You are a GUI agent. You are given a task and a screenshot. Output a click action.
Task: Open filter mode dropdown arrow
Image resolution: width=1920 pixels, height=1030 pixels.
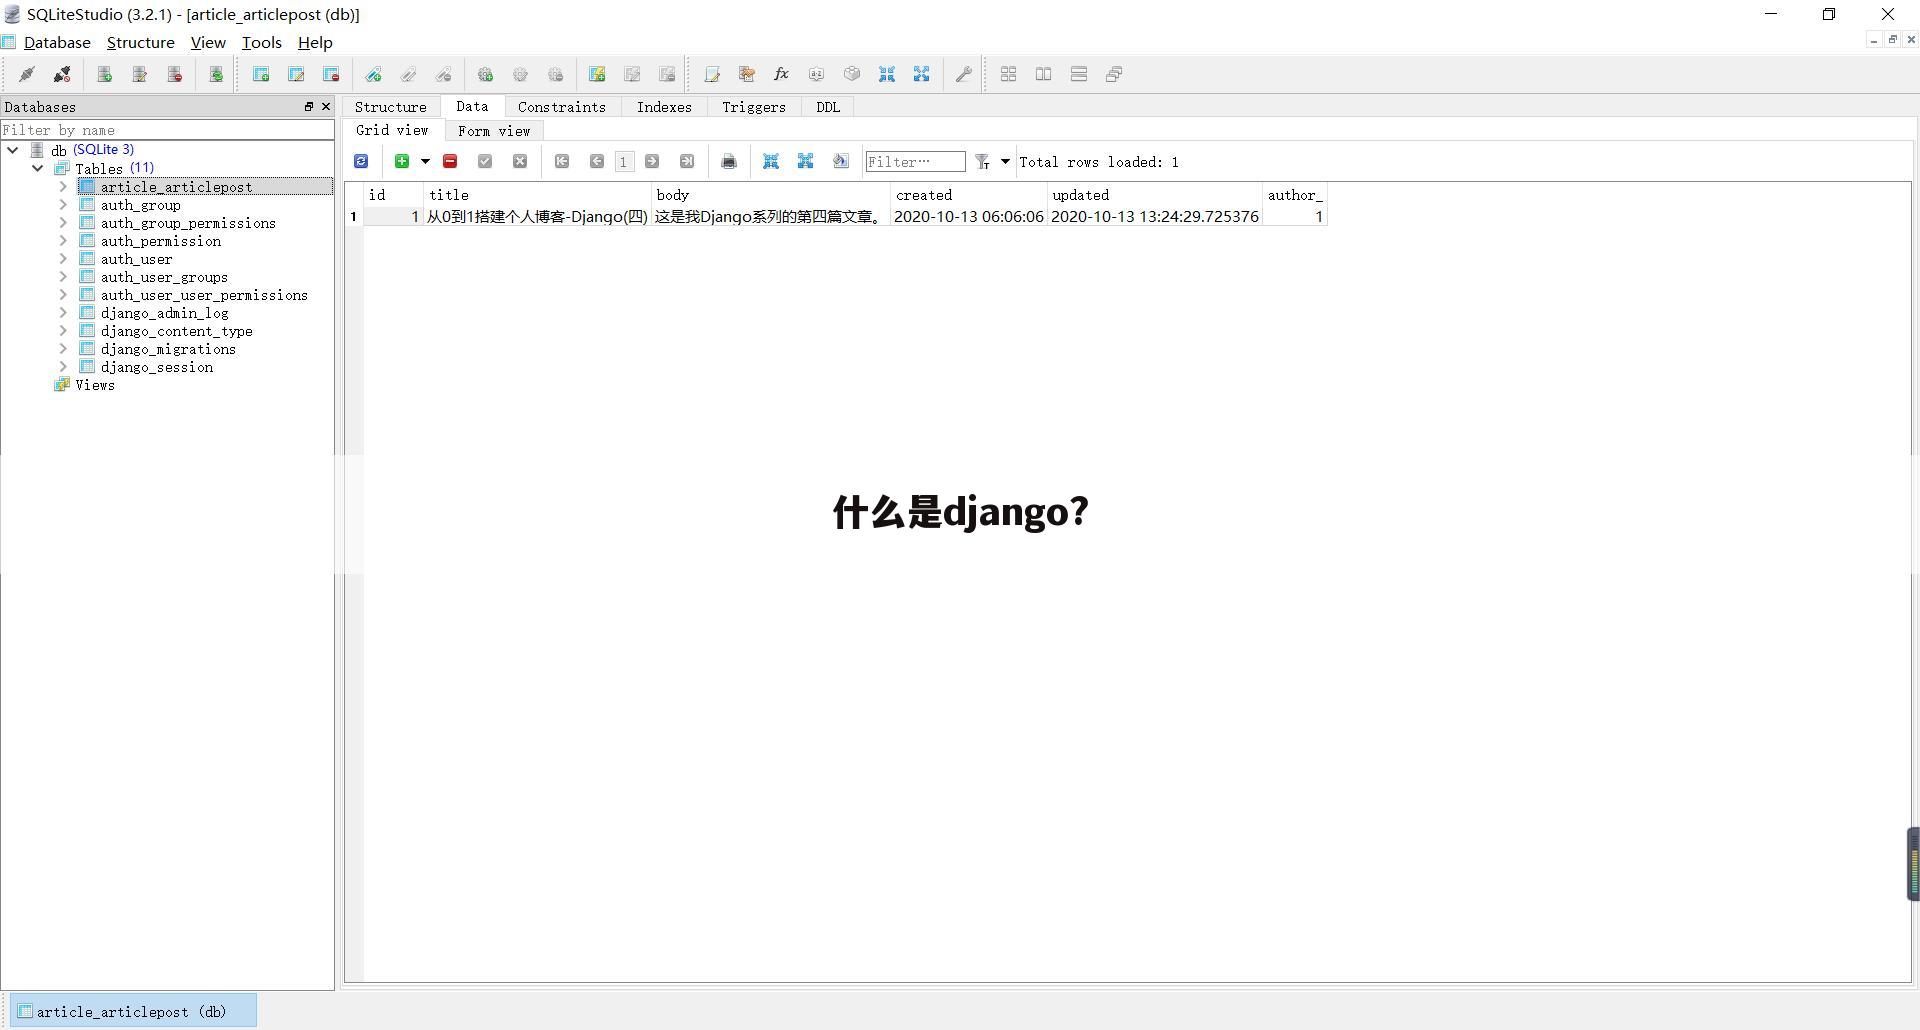point(1005,161)
